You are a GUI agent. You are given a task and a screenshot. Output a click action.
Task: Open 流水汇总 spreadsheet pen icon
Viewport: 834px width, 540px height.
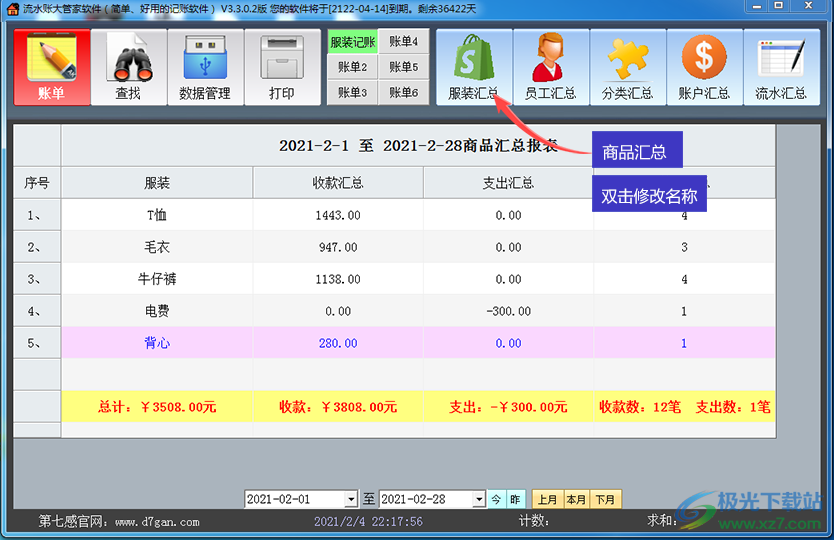point(781,67)
